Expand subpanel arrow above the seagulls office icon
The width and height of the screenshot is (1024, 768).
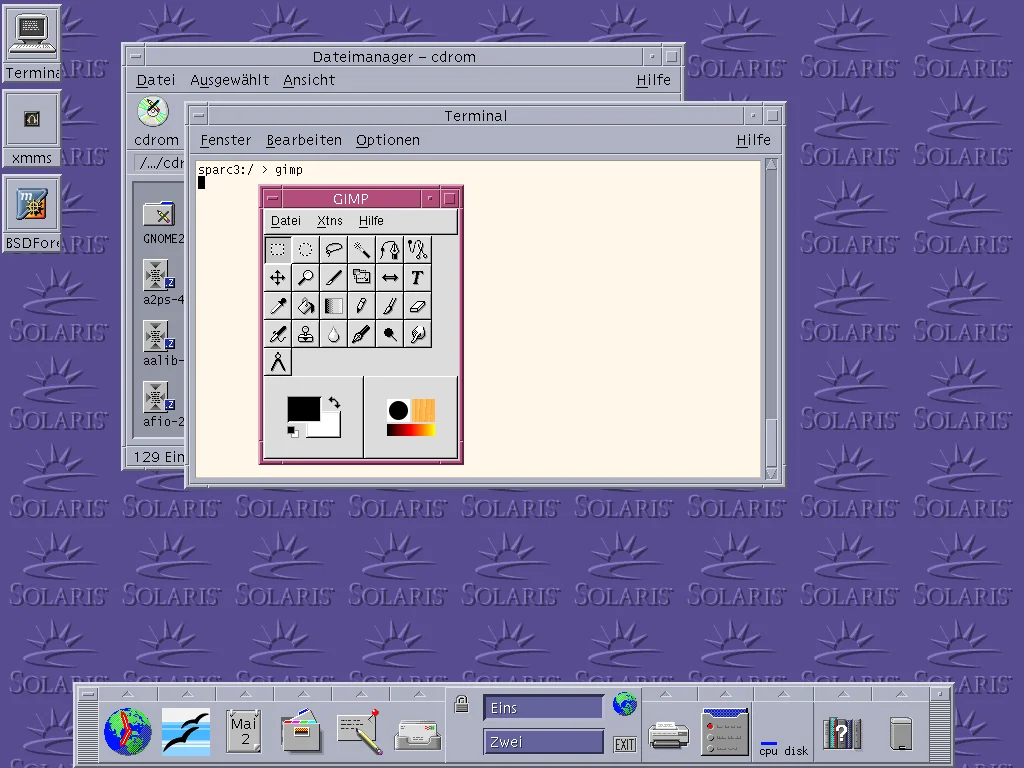tap(187, 694)
